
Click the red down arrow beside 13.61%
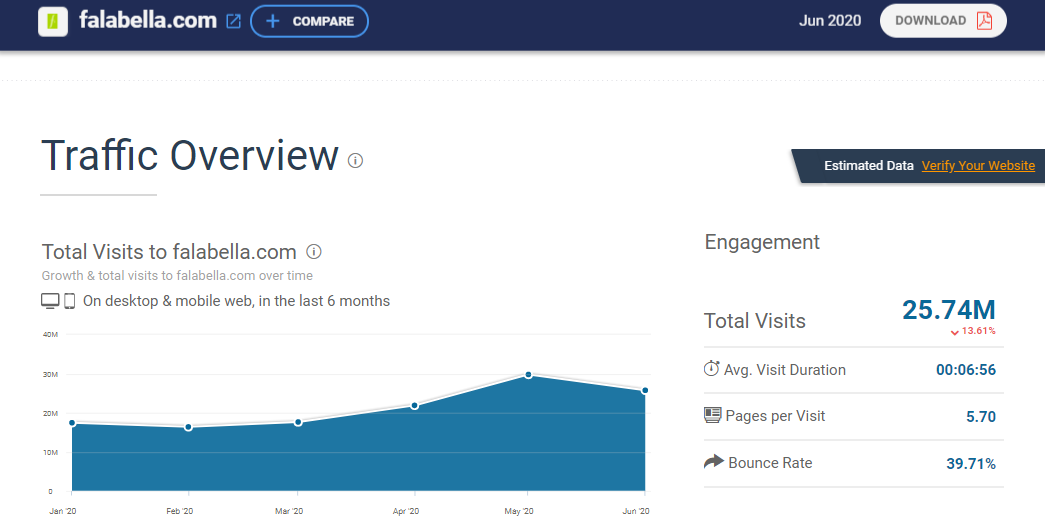click(x=954, y=332)
